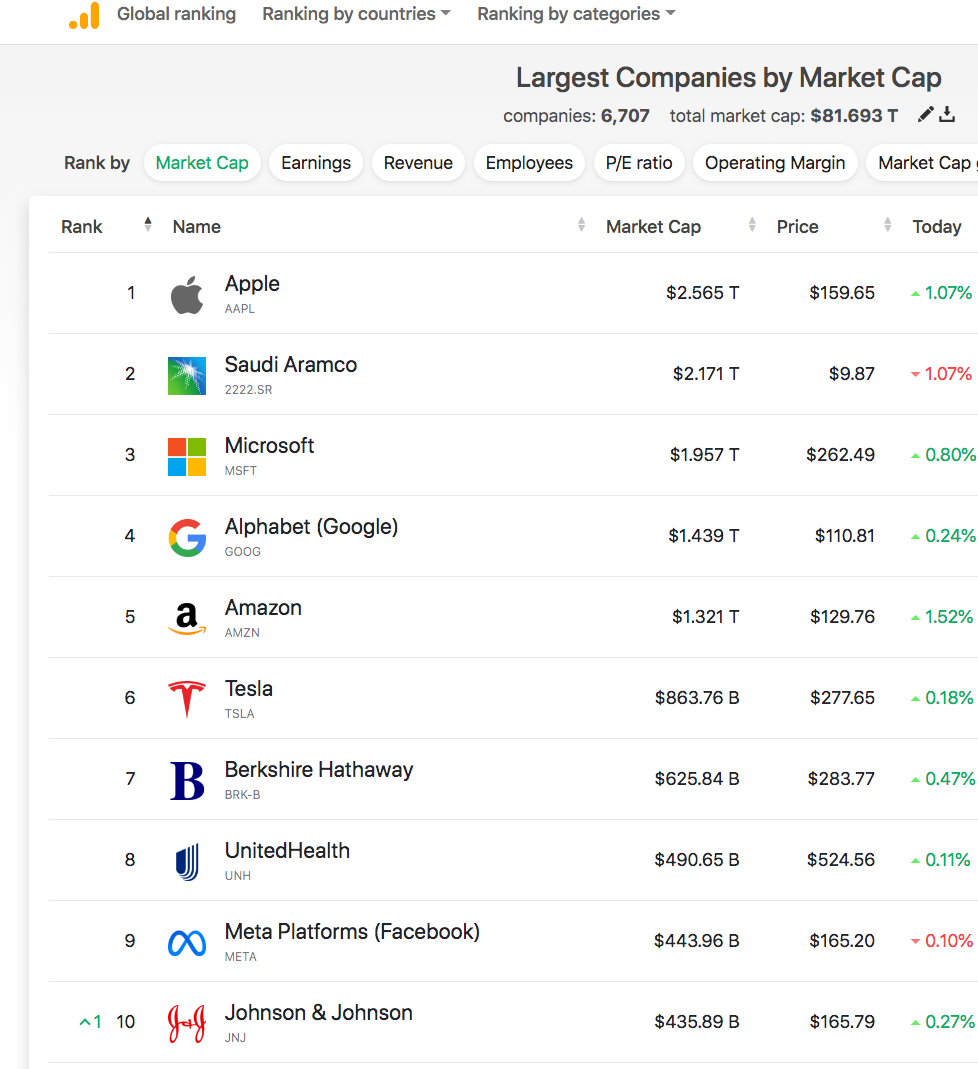Open the Johnson & Johnson company link
Screen dimensions: 978x1069
[x=318, y=1012]
